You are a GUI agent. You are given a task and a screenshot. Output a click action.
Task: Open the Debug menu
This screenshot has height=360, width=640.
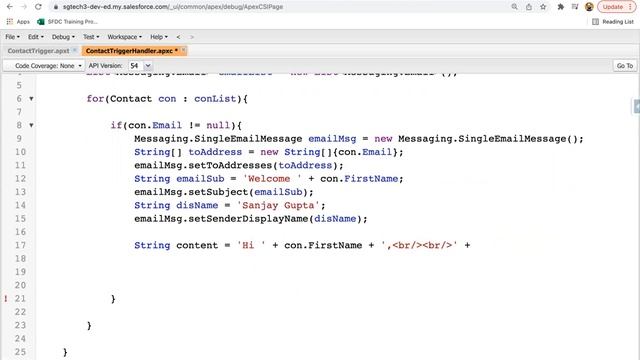point(63,37)
